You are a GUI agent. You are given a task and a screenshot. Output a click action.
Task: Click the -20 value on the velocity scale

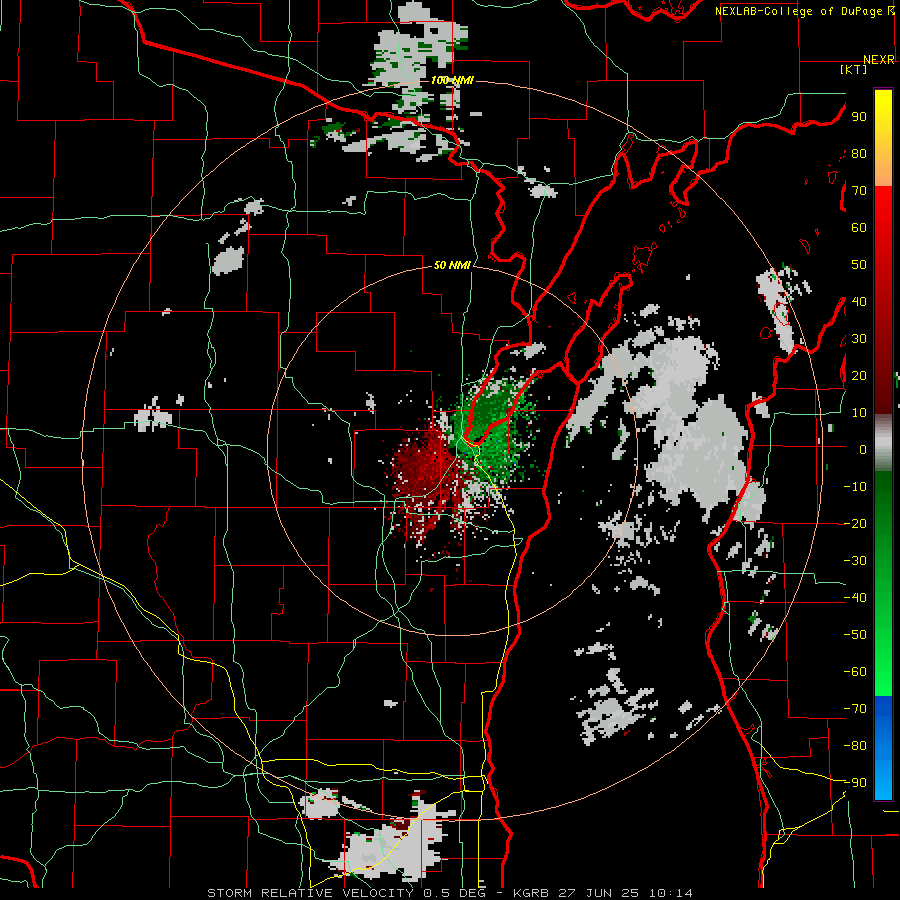pyautogui.click(x=855, y=523)
